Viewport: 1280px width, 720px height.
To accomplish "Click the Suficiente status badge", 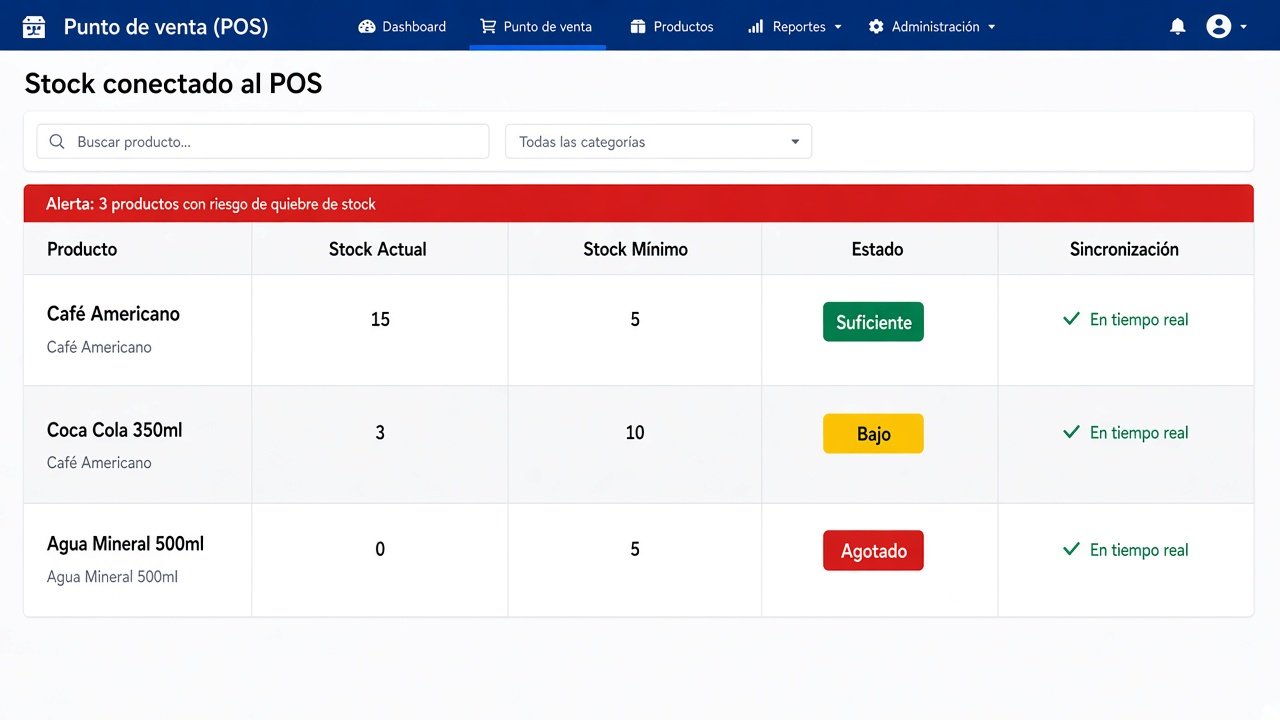I will click(873, 322).
